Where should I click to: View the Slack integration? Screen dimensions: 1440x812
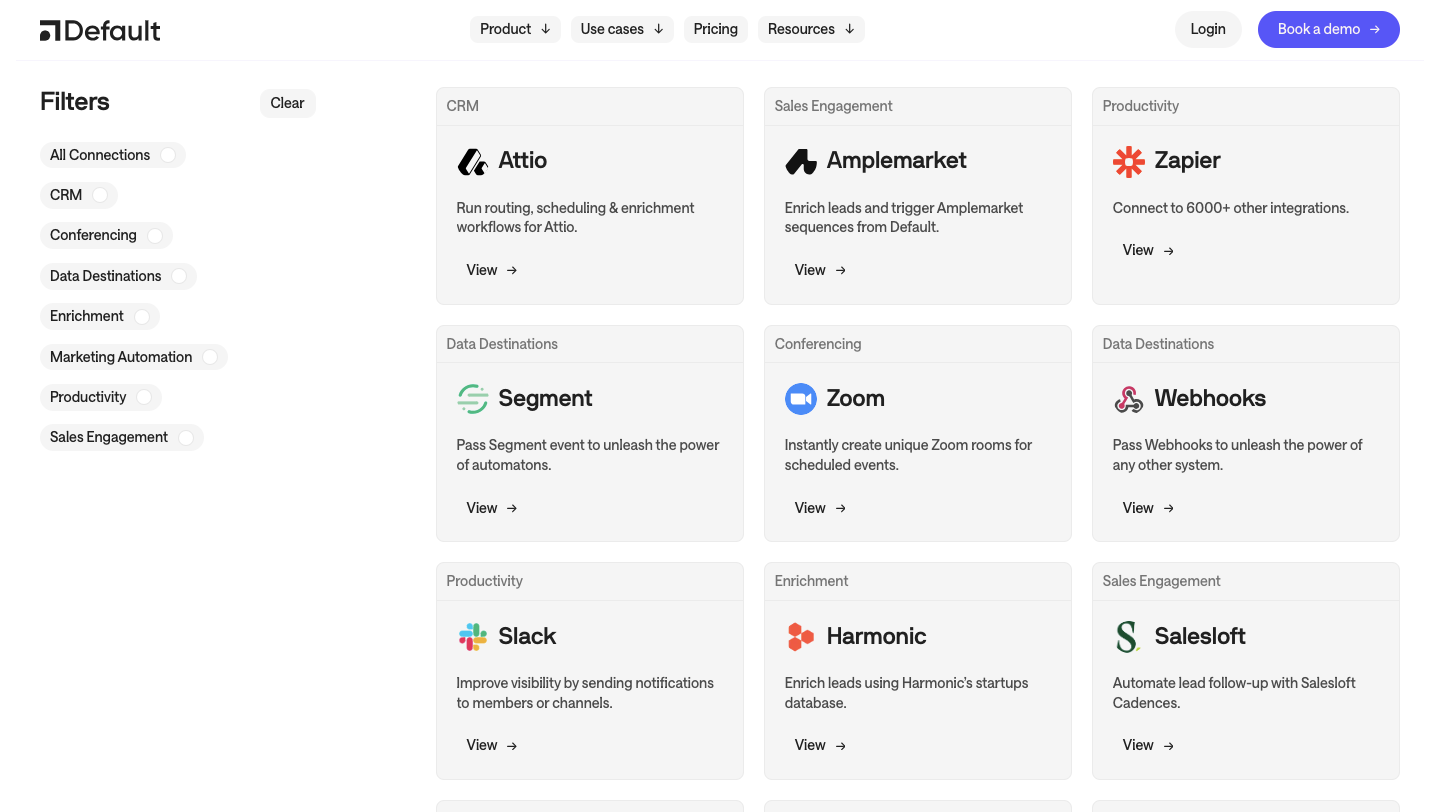(492, 746)
